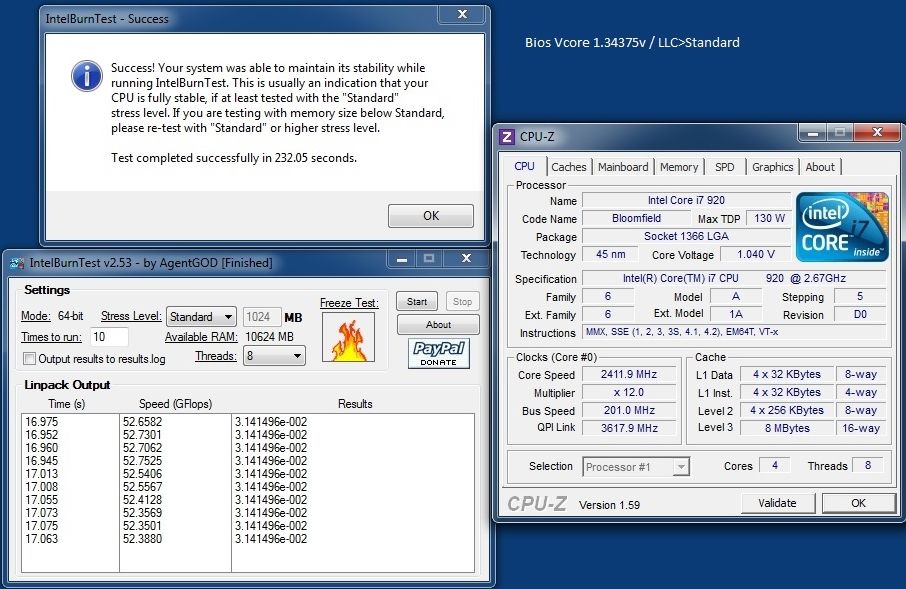
Task: Open the About tab in CPU-Z
Action: tap(820, 167)
